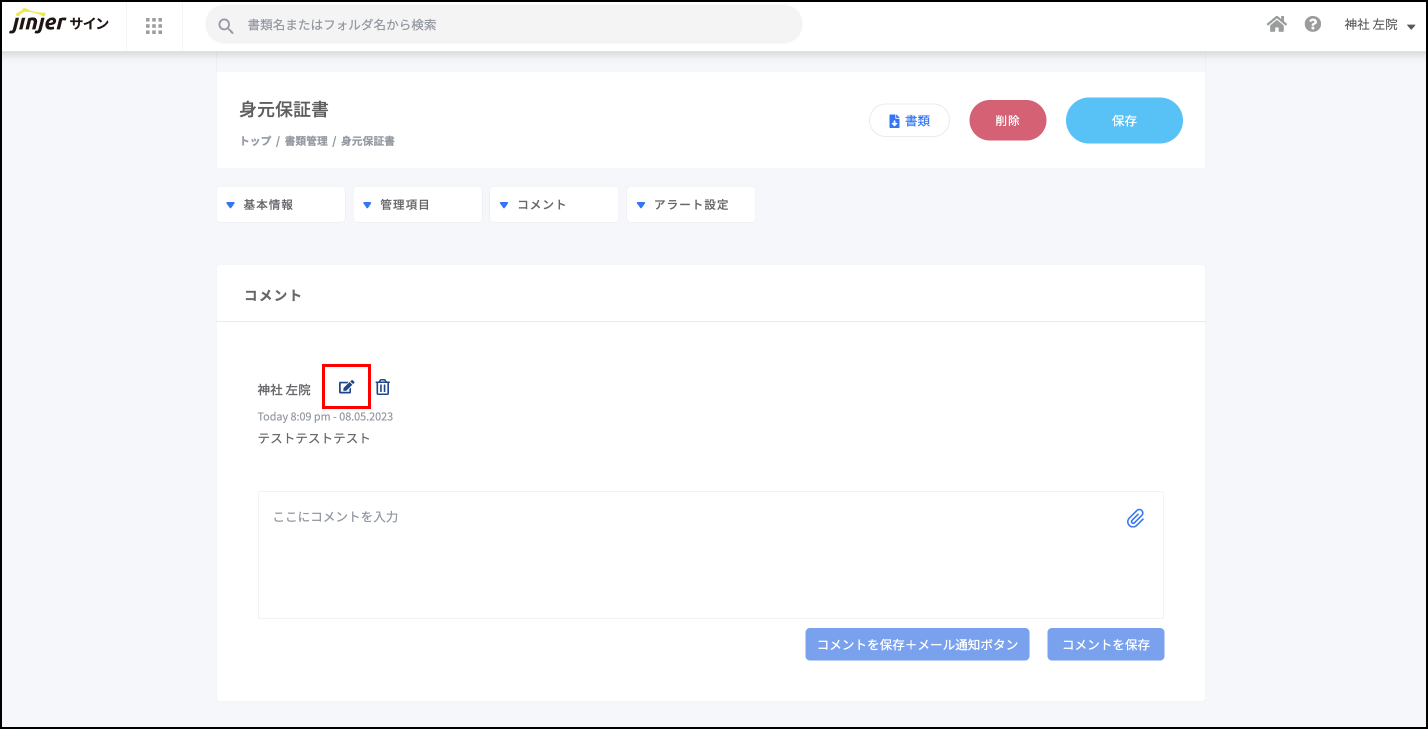
Task: Open help question mark icon
Action: point(1313,25)
